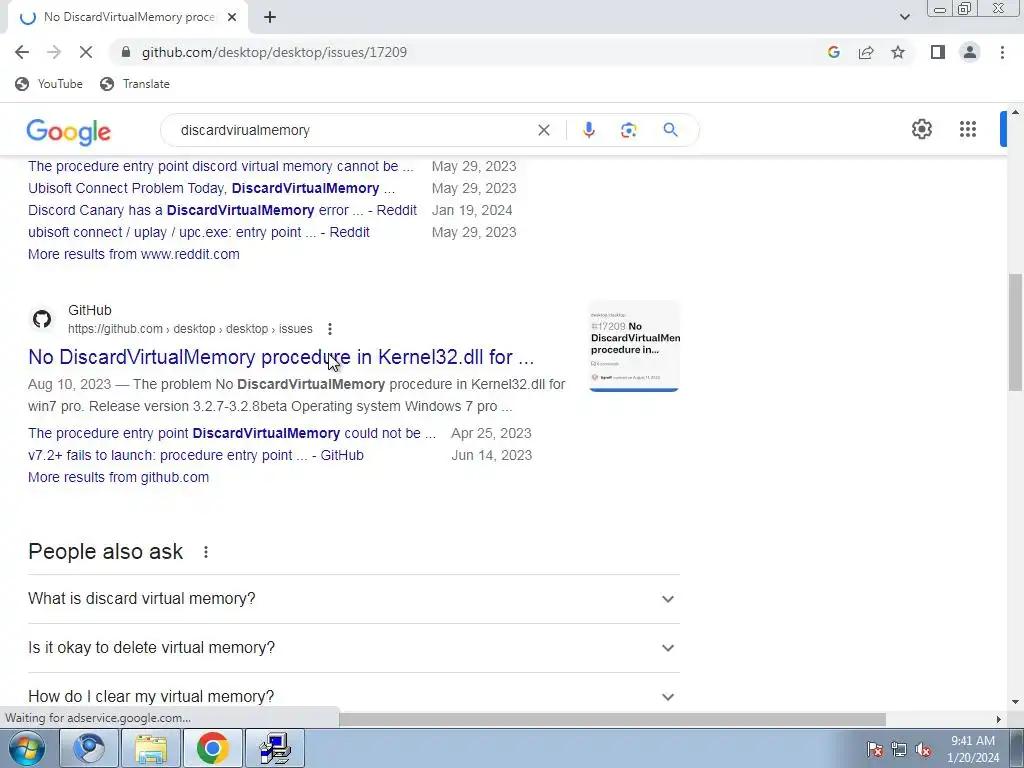Open 'The procedure entry point discord virtual memory' link
This screenshot has width=1024, height=768.
click(221, 166)
